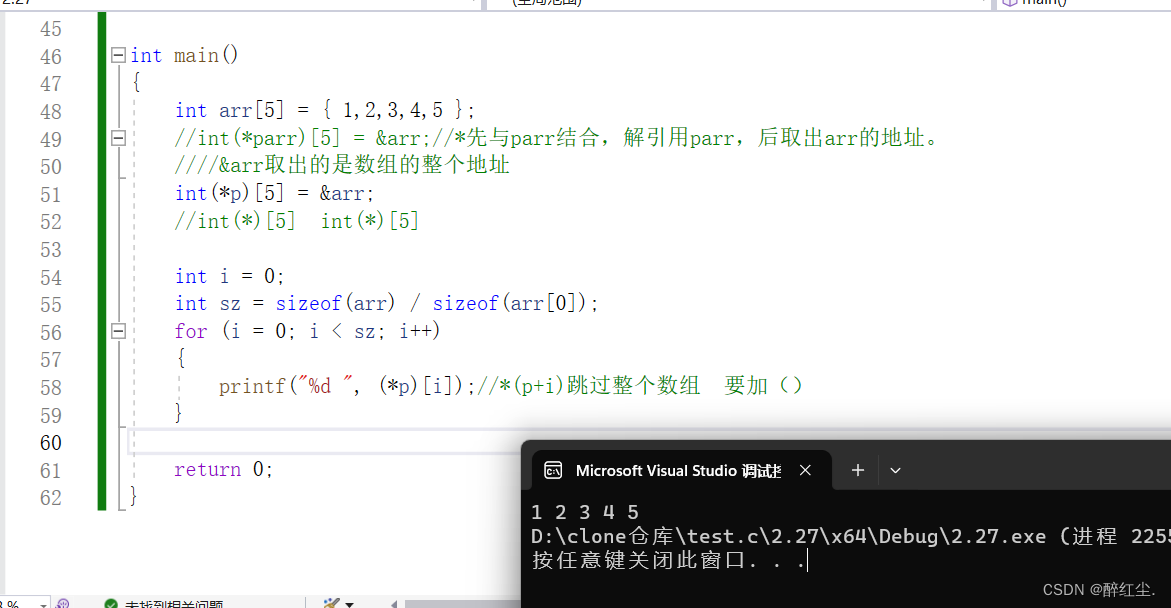Click the green no-issues-found checkmark
The image size is (1171, 608).
point(111,604)
